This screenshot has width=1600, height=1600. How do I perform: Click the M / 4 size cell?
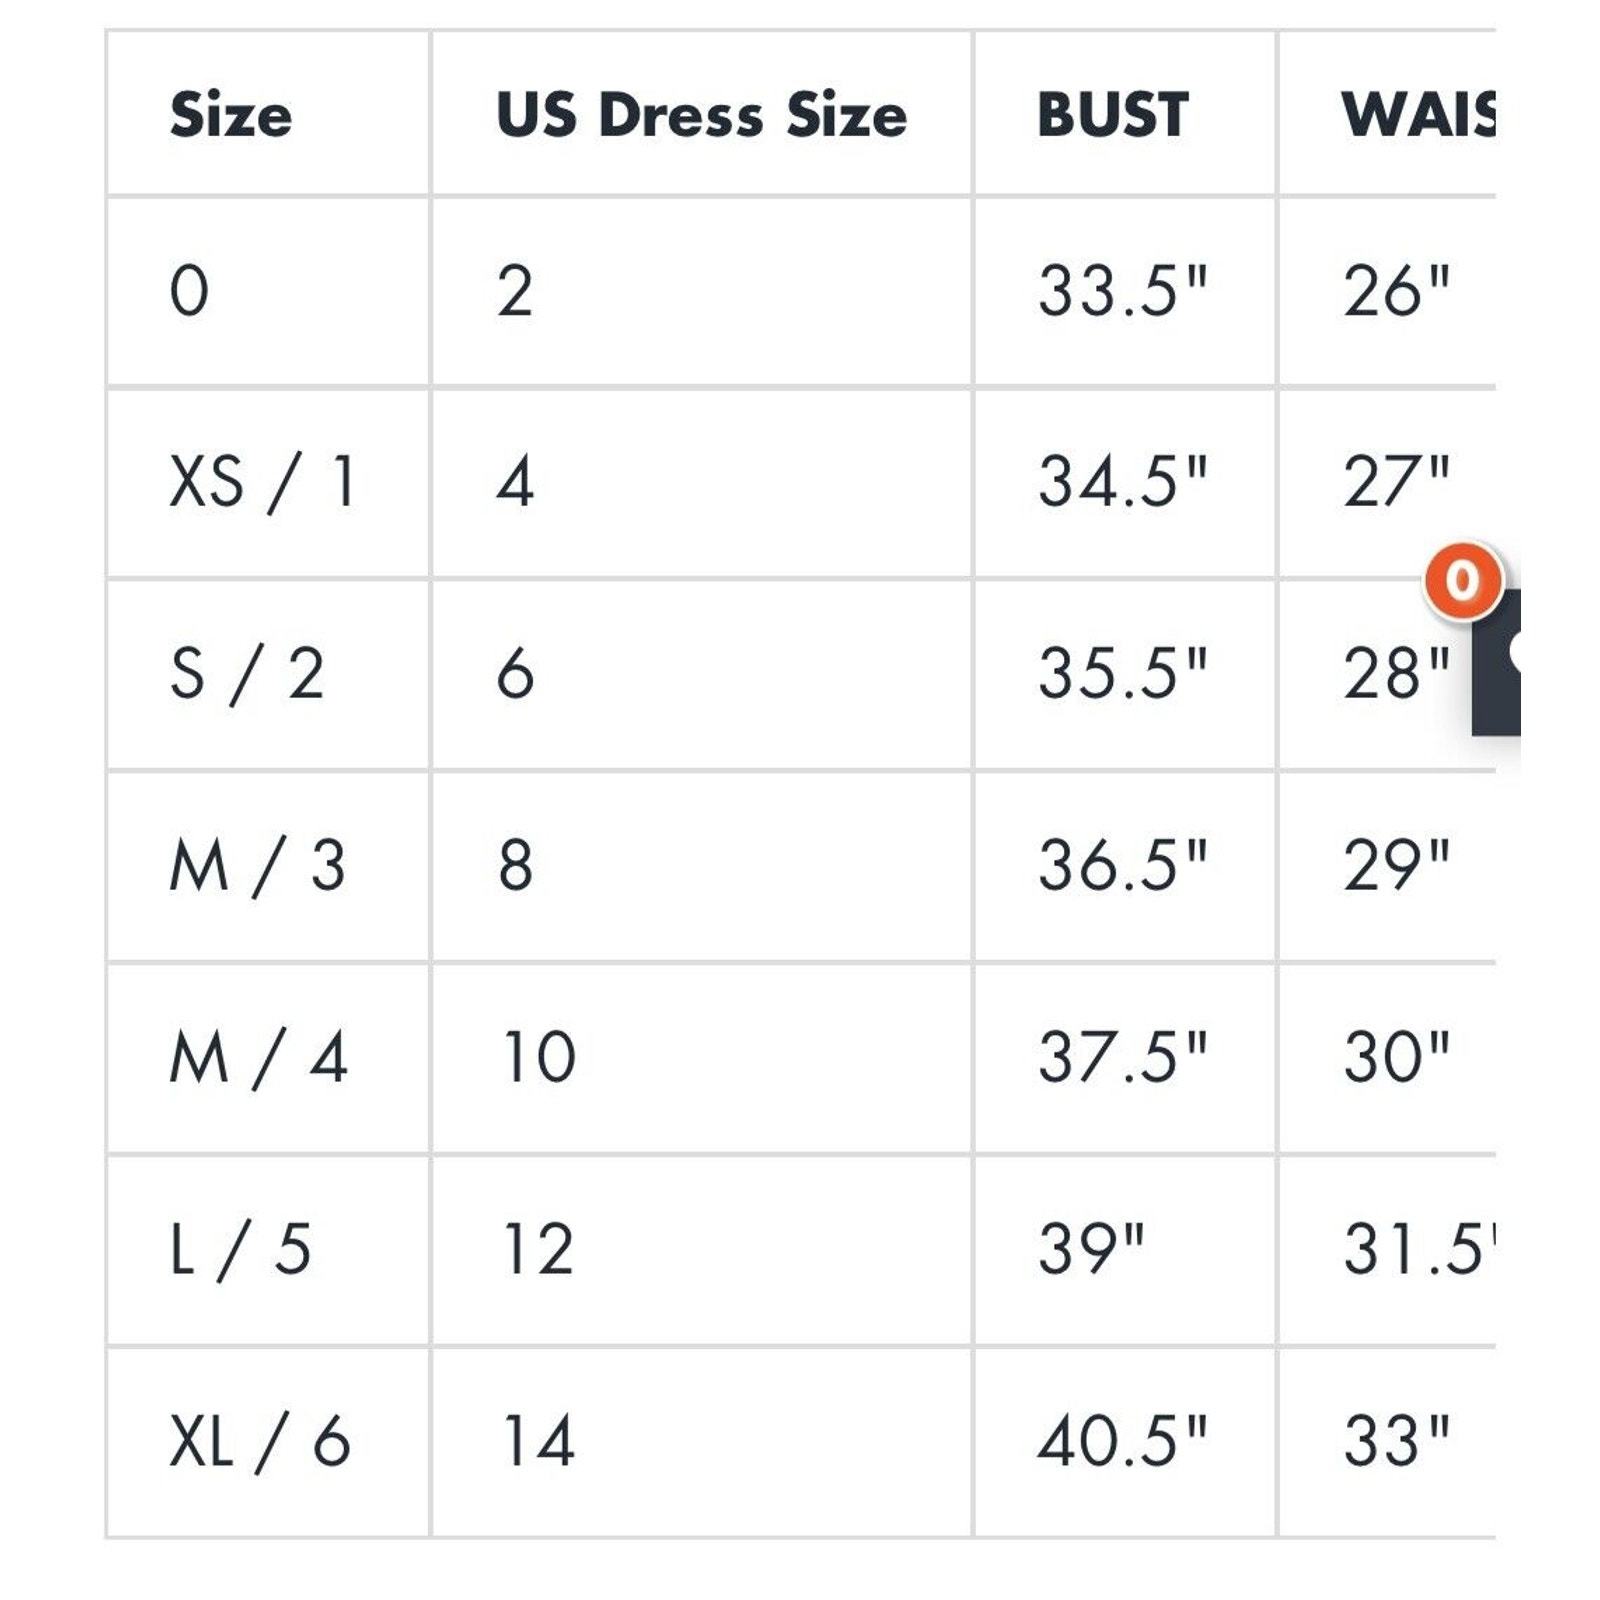268,1058
